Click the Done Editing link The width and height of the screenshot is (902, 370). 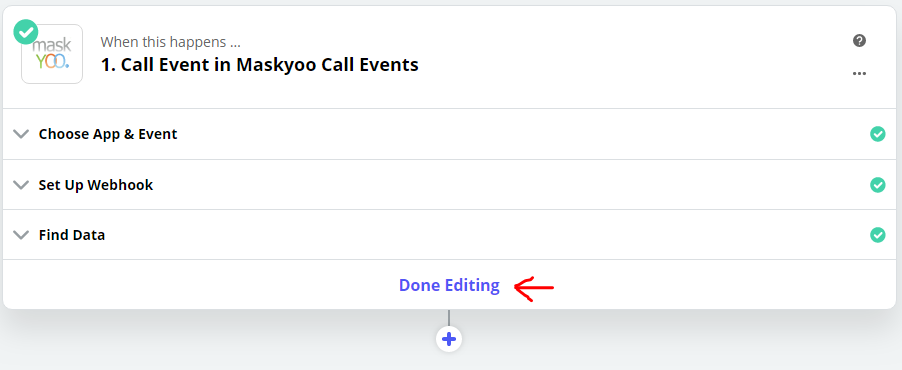click(449, 285)
